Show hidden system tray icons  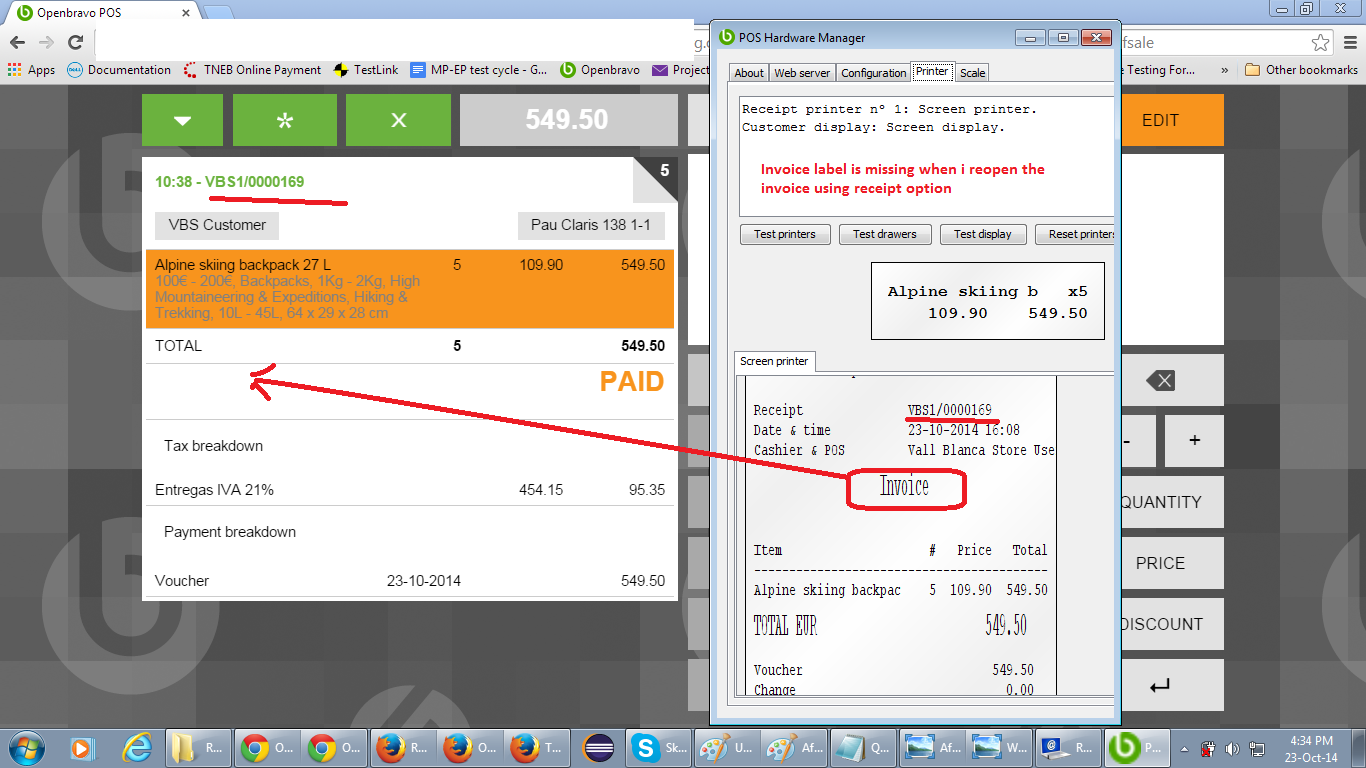click(x=1184, y=748)
